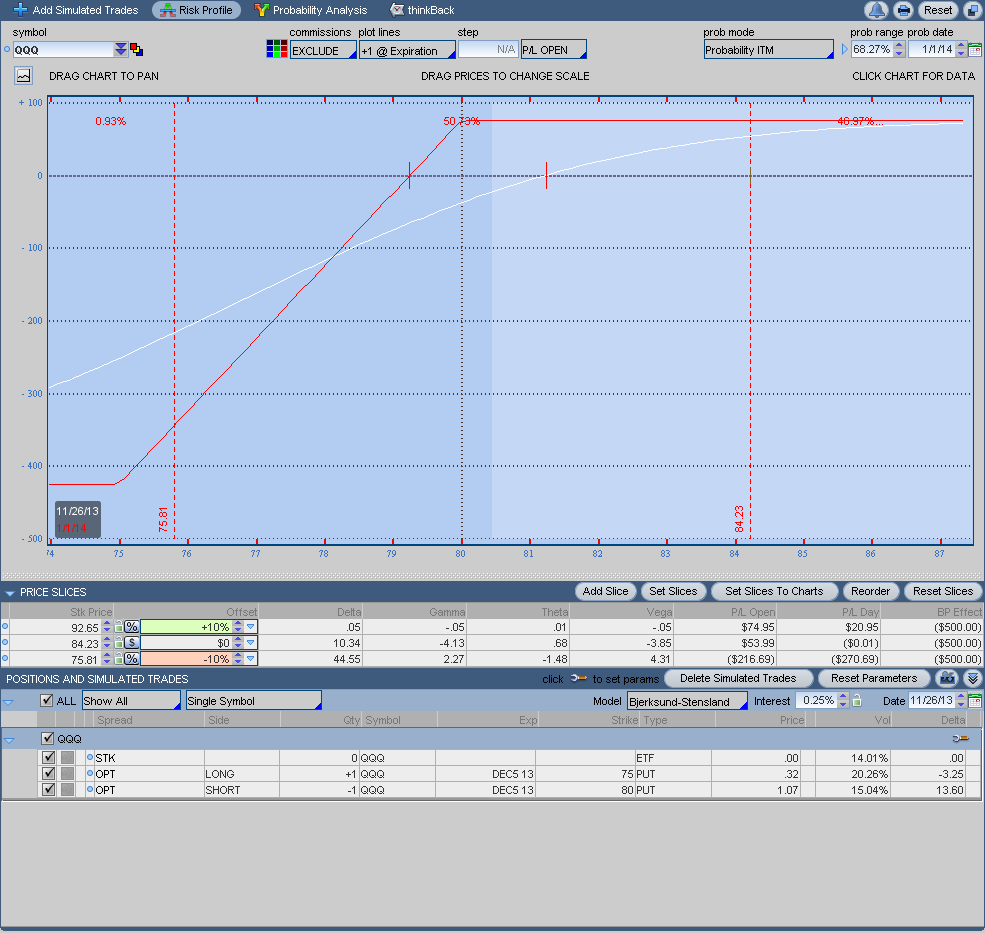Click the chart mode icon beside DRAG CHART TO PAN
The width and height of the screenshot is (985, 933).
(x=23, y=76)
